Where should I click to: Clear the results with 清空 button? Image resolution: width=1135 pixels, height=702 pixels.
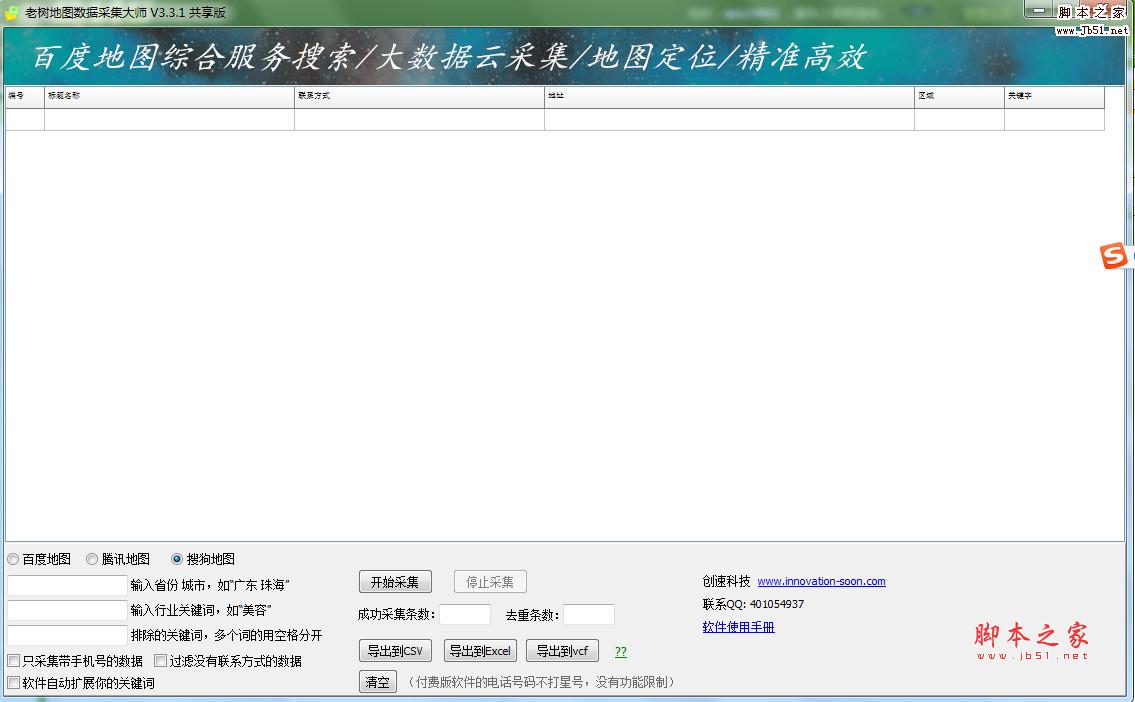(x=378, y=682)
